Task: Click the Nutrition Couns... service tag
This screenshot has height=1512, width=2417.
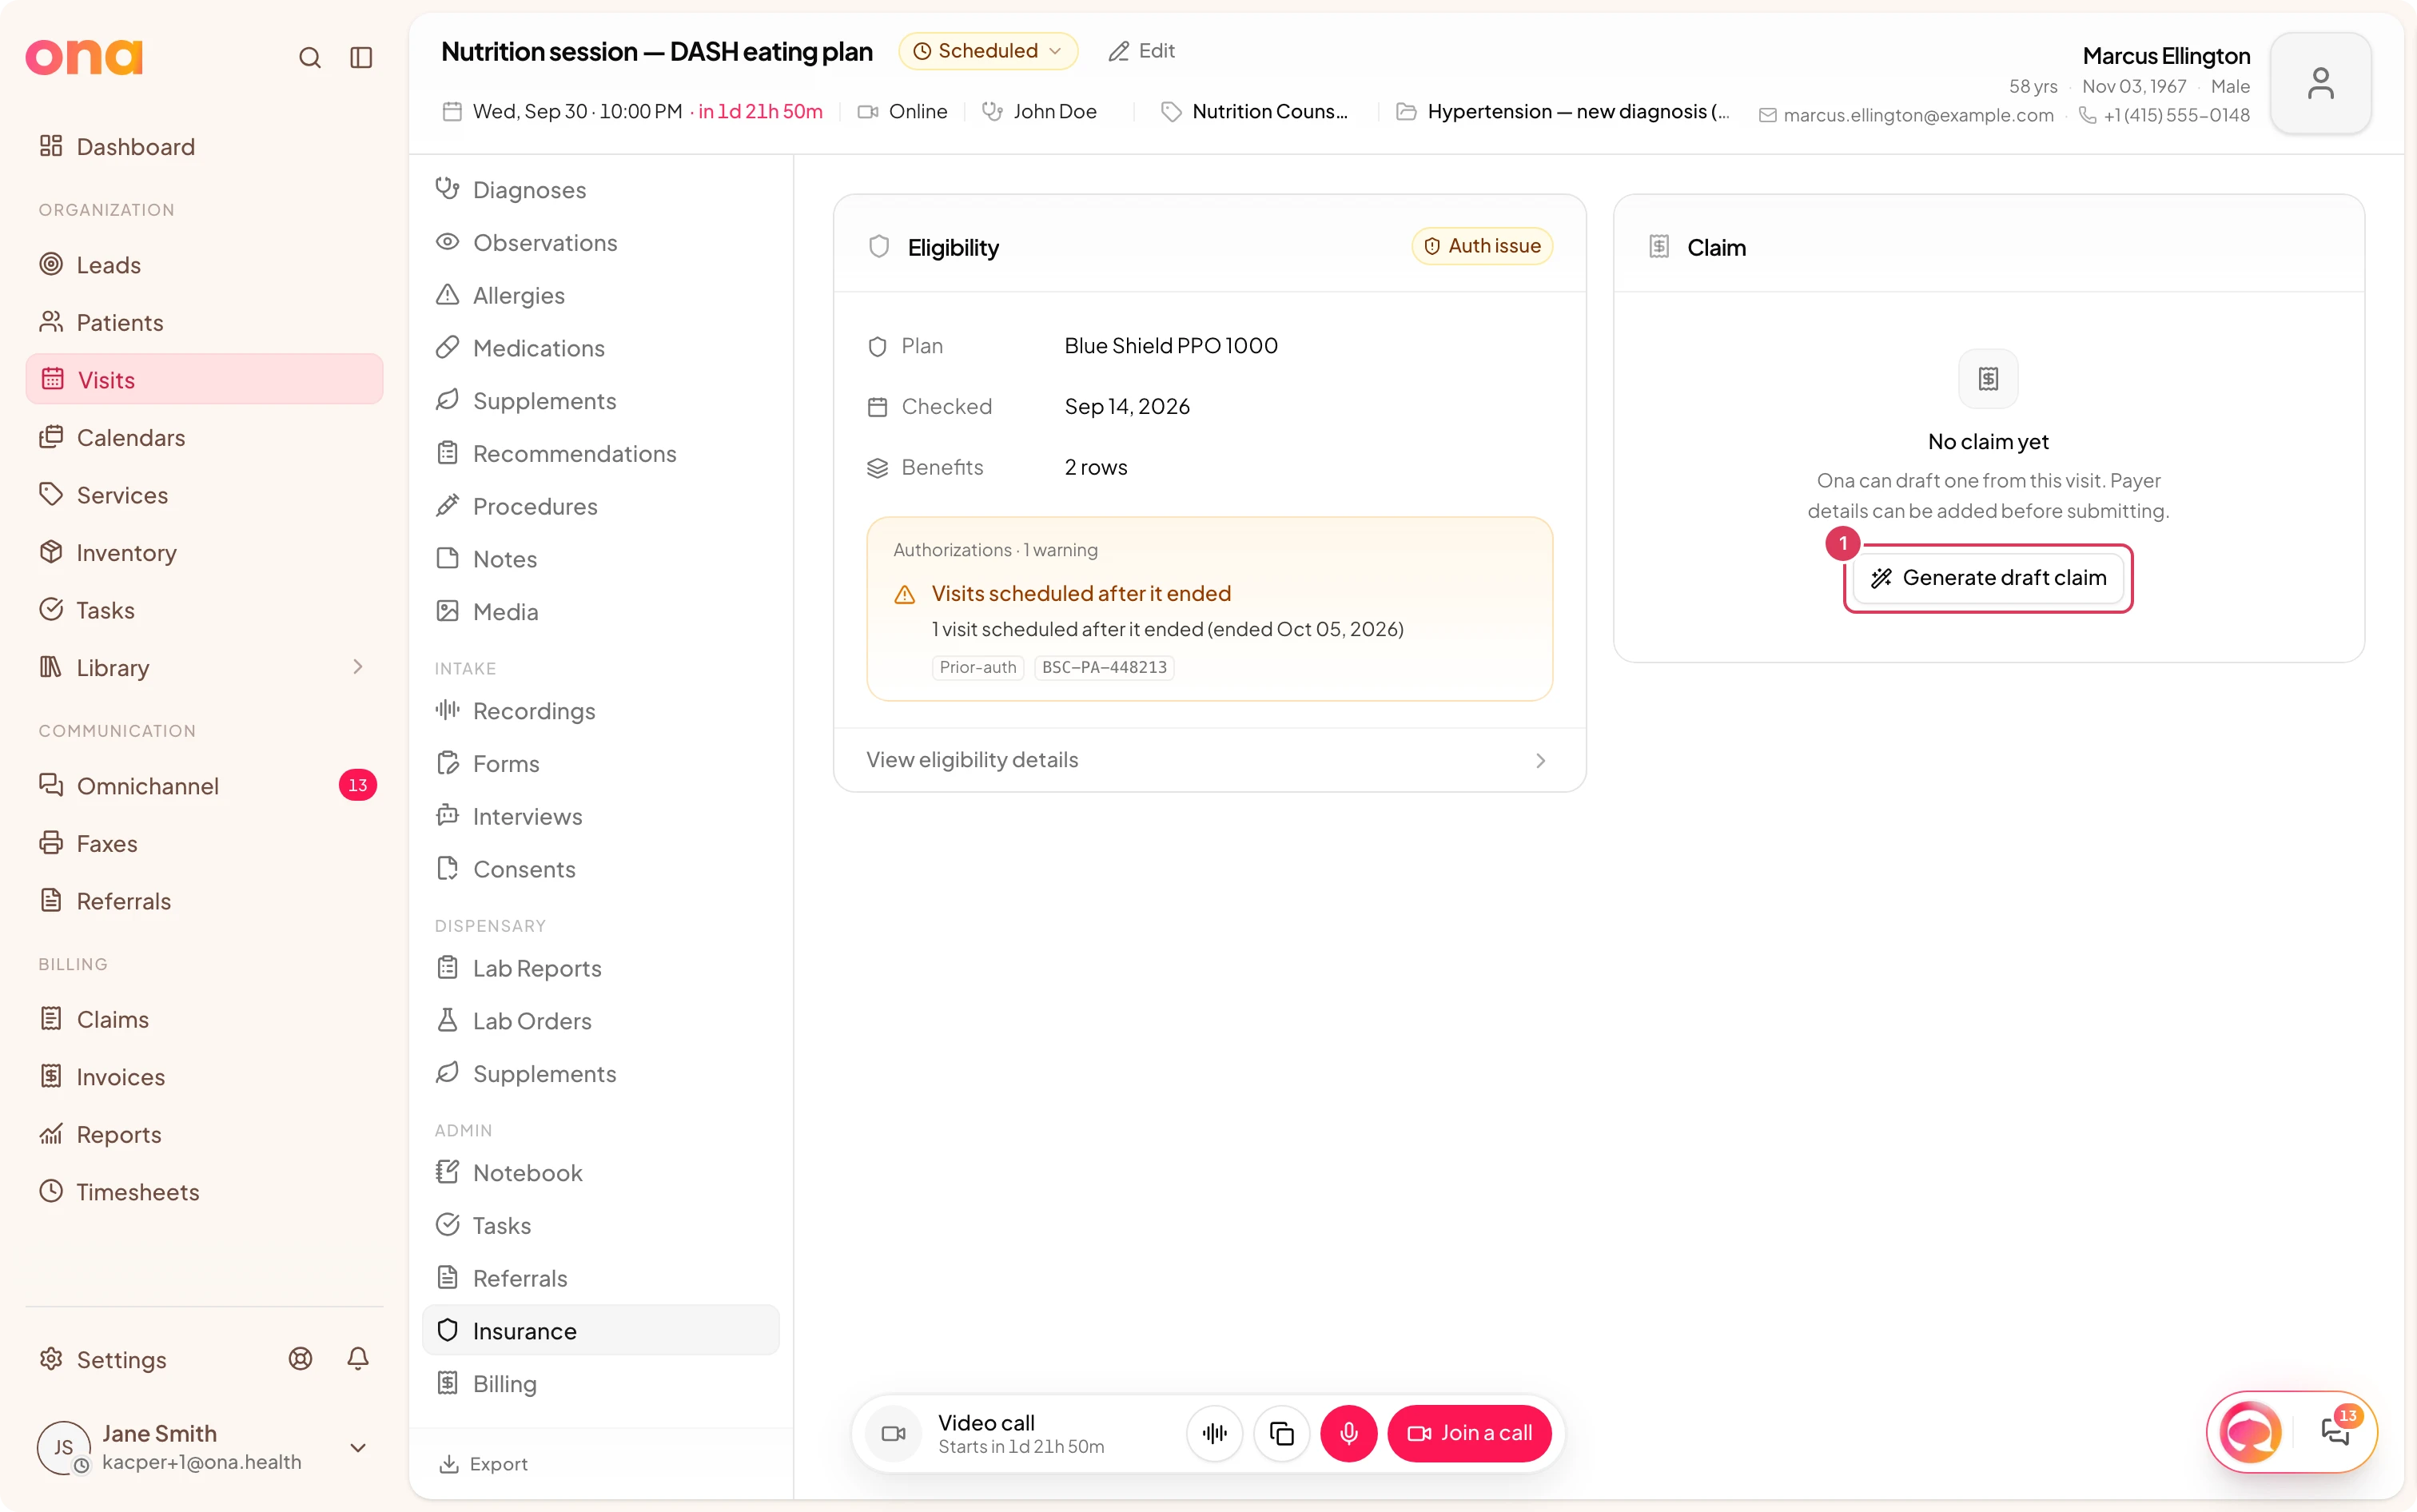Action: [x=1255, y=111]
